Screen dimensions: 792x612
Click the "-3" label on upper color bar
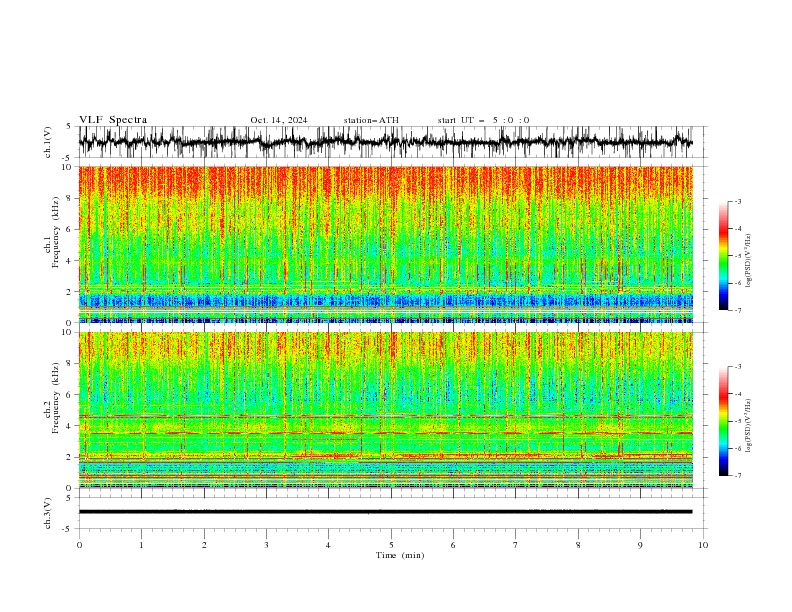point(738,201)
